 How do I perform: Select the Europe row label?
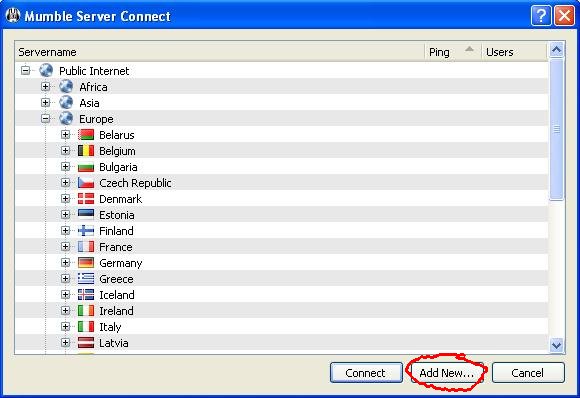(96, 119)
